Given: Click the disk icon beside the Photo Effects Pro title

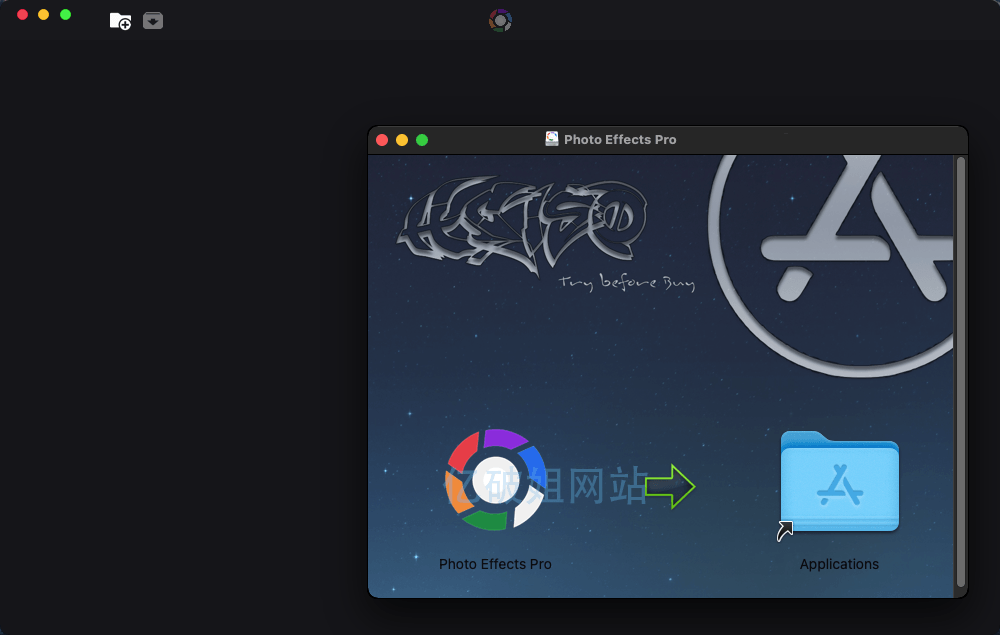Looking at the screenshot, I should coord(552,139).
